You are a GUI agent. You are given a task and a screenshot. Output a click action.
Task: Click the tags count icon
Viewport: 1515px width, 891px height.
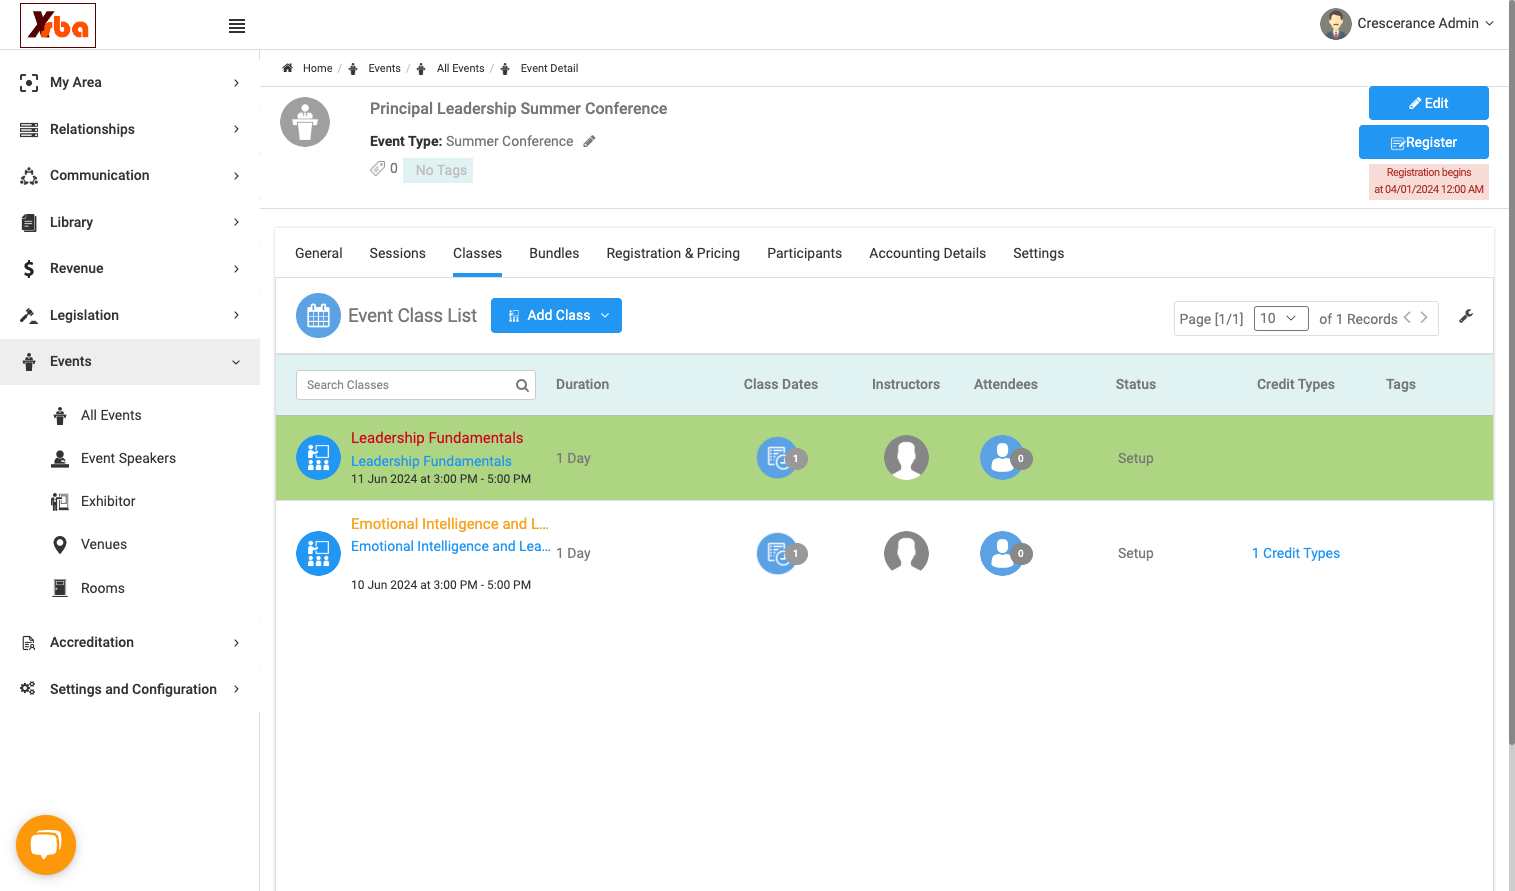click(378, 168)
